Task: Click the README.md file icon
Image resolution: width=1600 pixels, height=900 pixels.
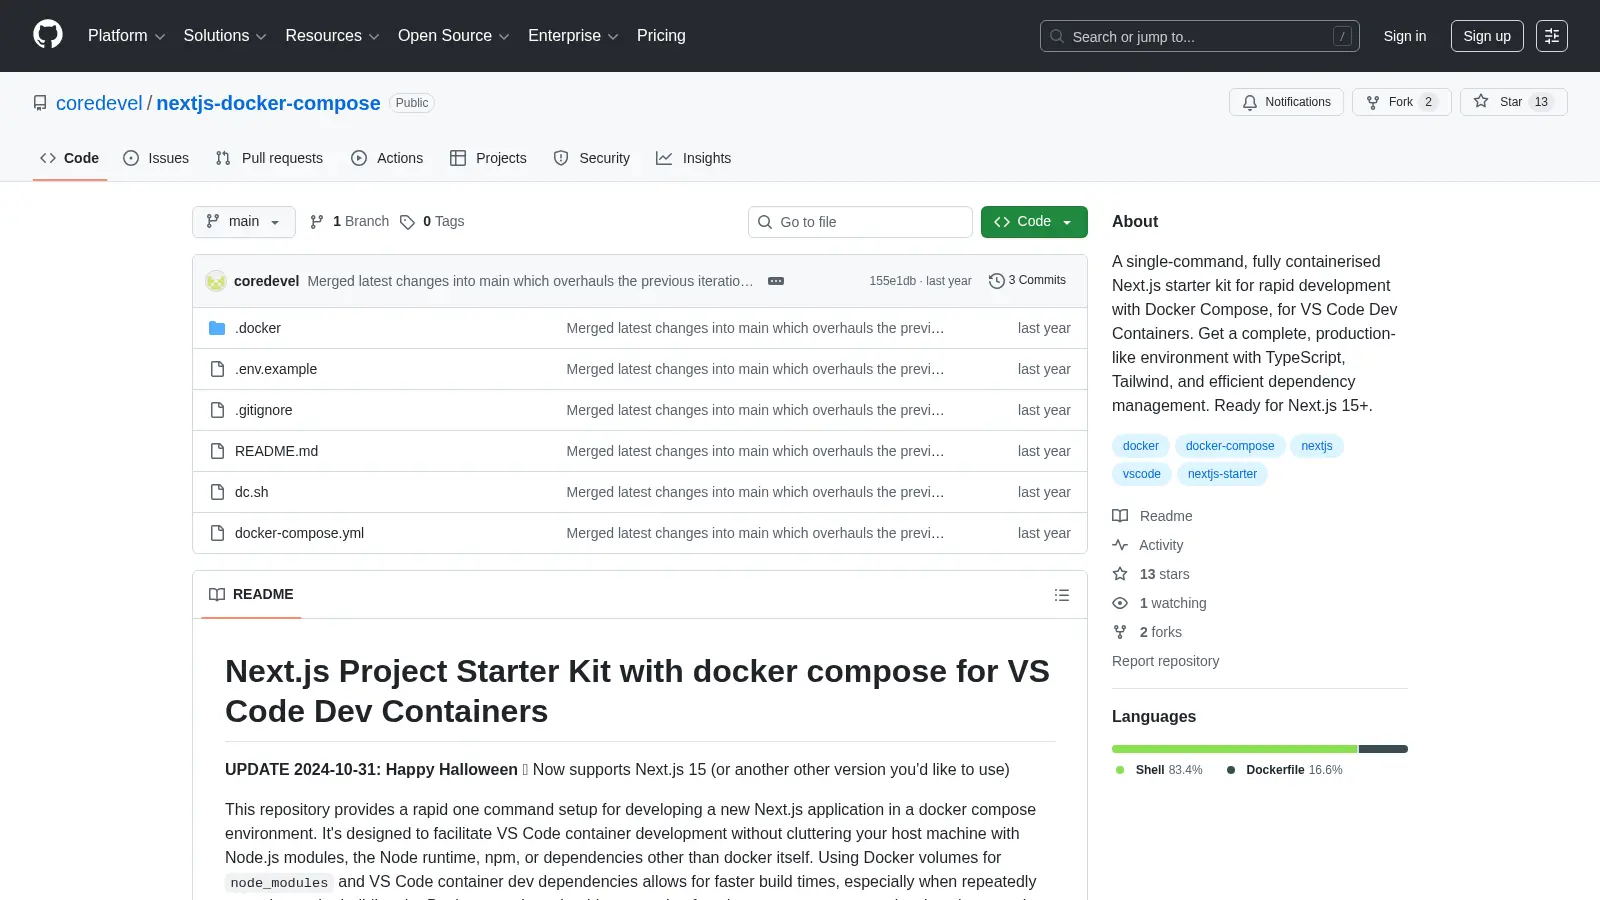Action: pyautogui.click(x=217, y=451)
